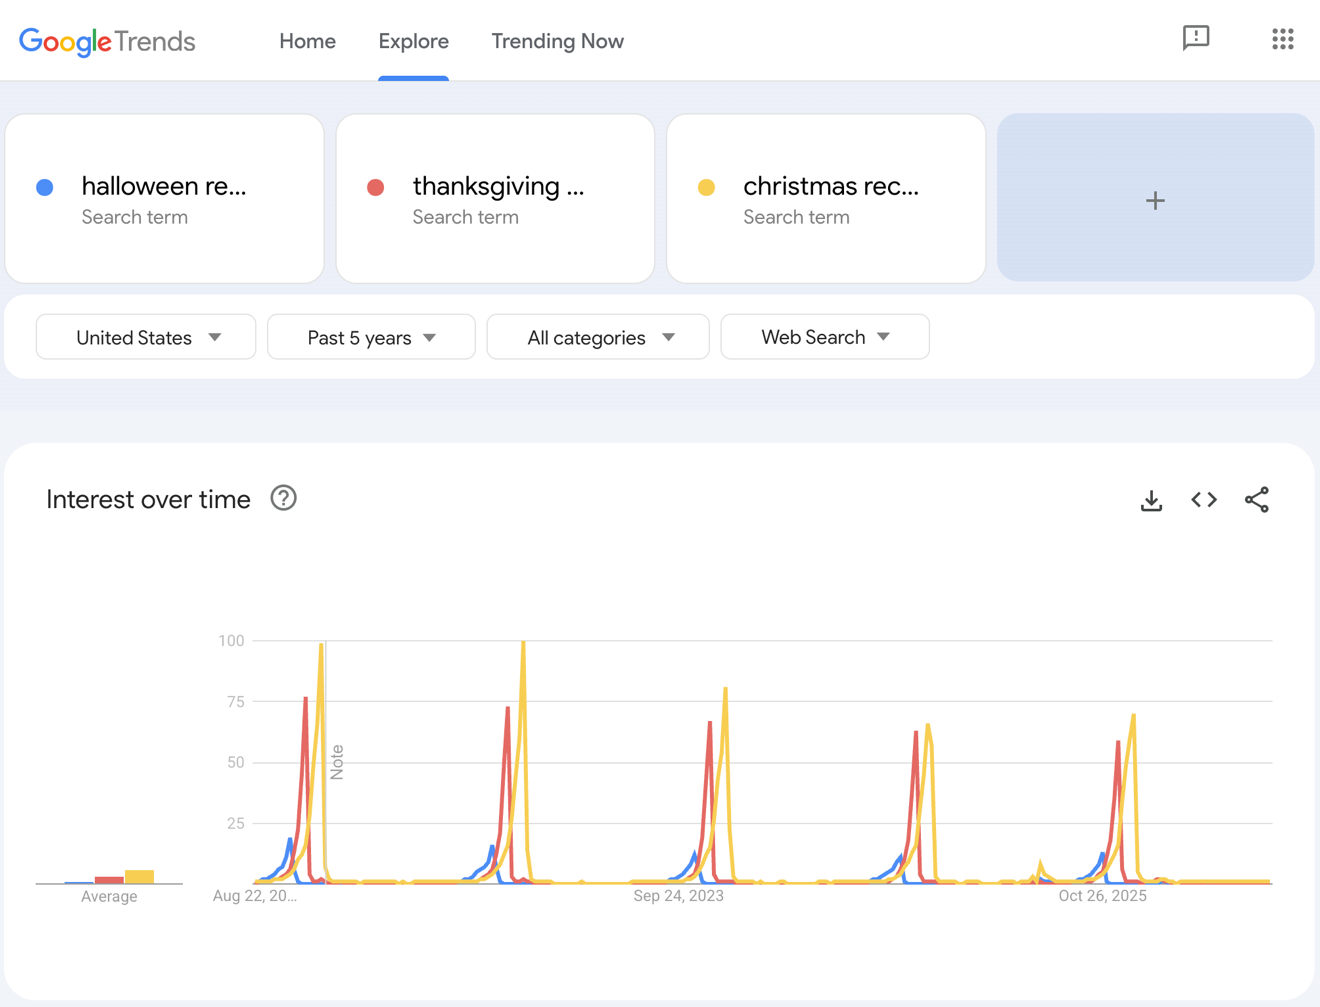
Task: Open the United States region dropdown
Action: pos(146,337)
